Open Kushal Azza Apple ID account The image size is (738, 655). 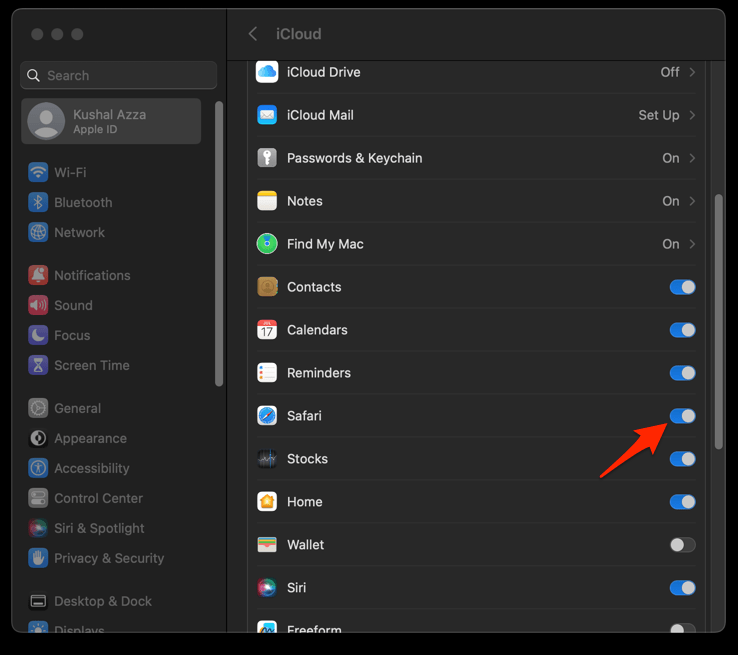tap(111, 121)
